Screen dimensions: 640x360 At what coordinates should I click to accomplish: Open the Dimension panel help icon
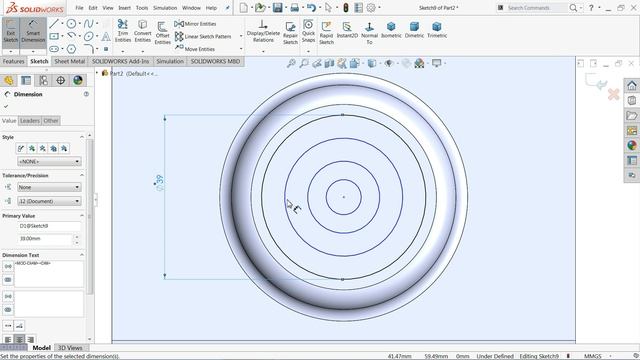coord(86,94)
